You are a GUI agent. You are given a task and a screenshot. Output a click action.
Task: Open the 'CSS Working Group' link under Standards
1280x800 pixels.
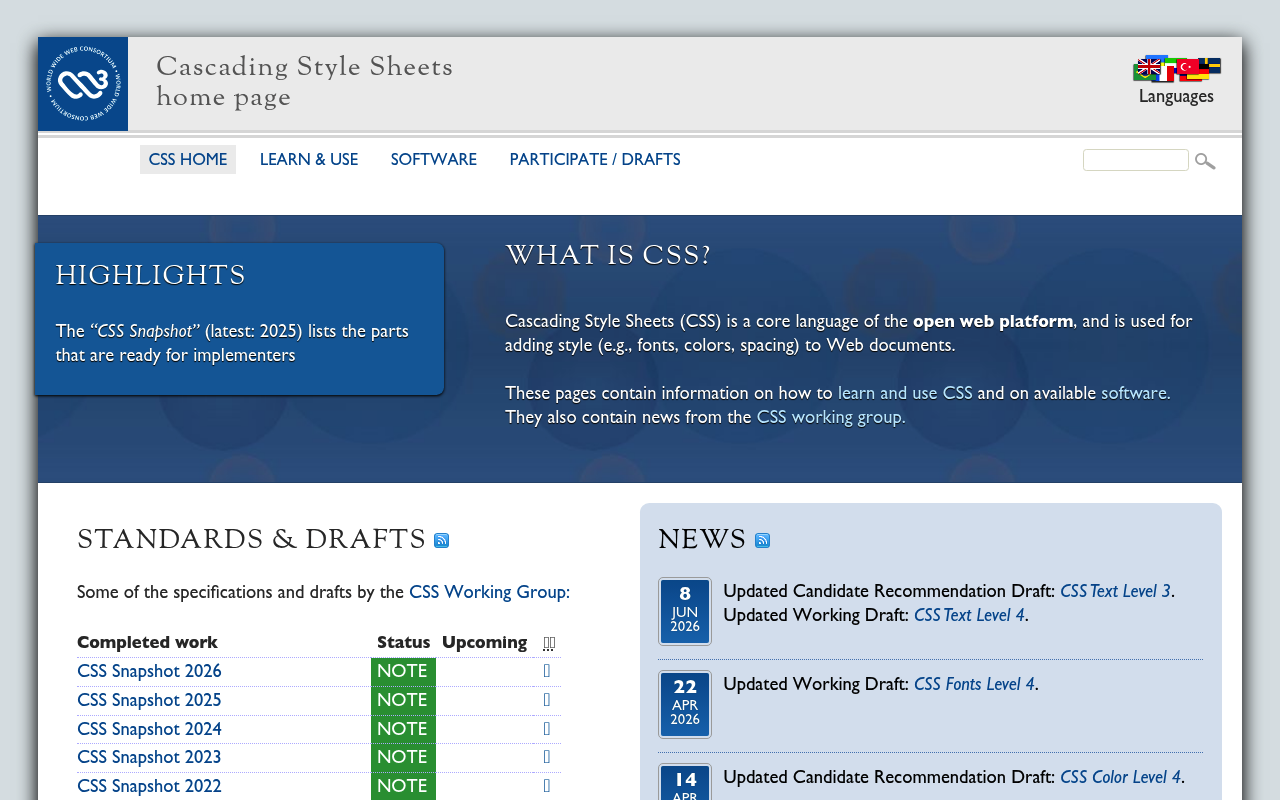click(x=487, y=592)
